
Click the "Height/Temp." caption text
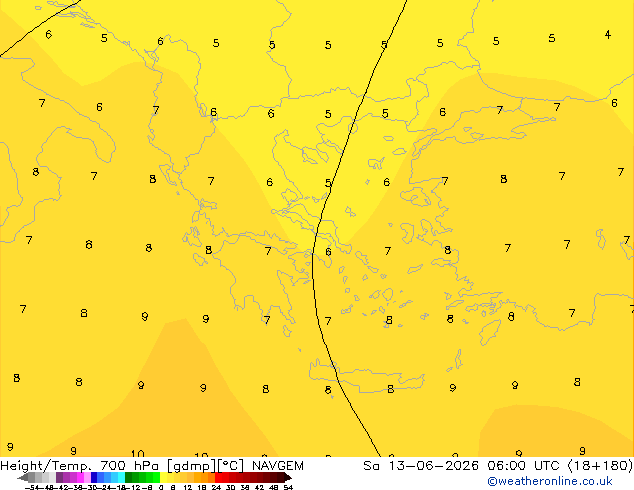[46, 466]
